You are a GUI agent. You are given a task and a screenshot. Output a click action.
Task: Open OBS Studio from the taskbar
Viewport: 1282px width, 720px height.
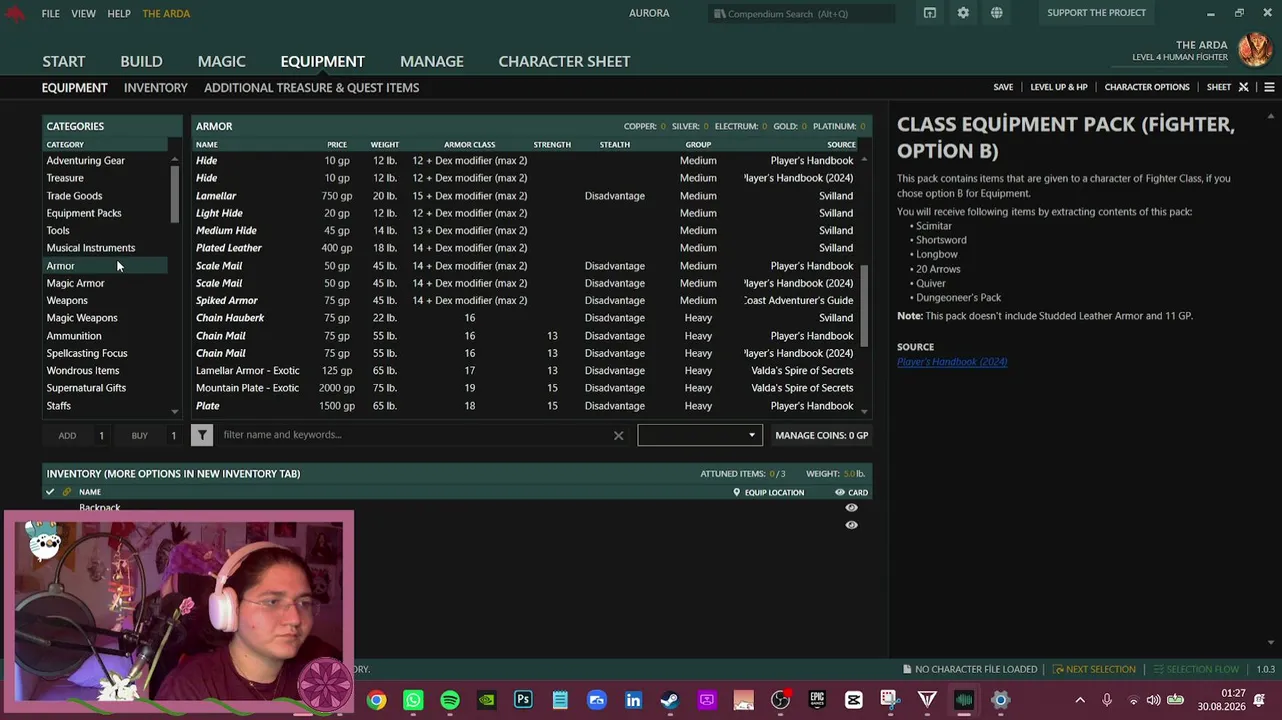click(x=780, y=700)
